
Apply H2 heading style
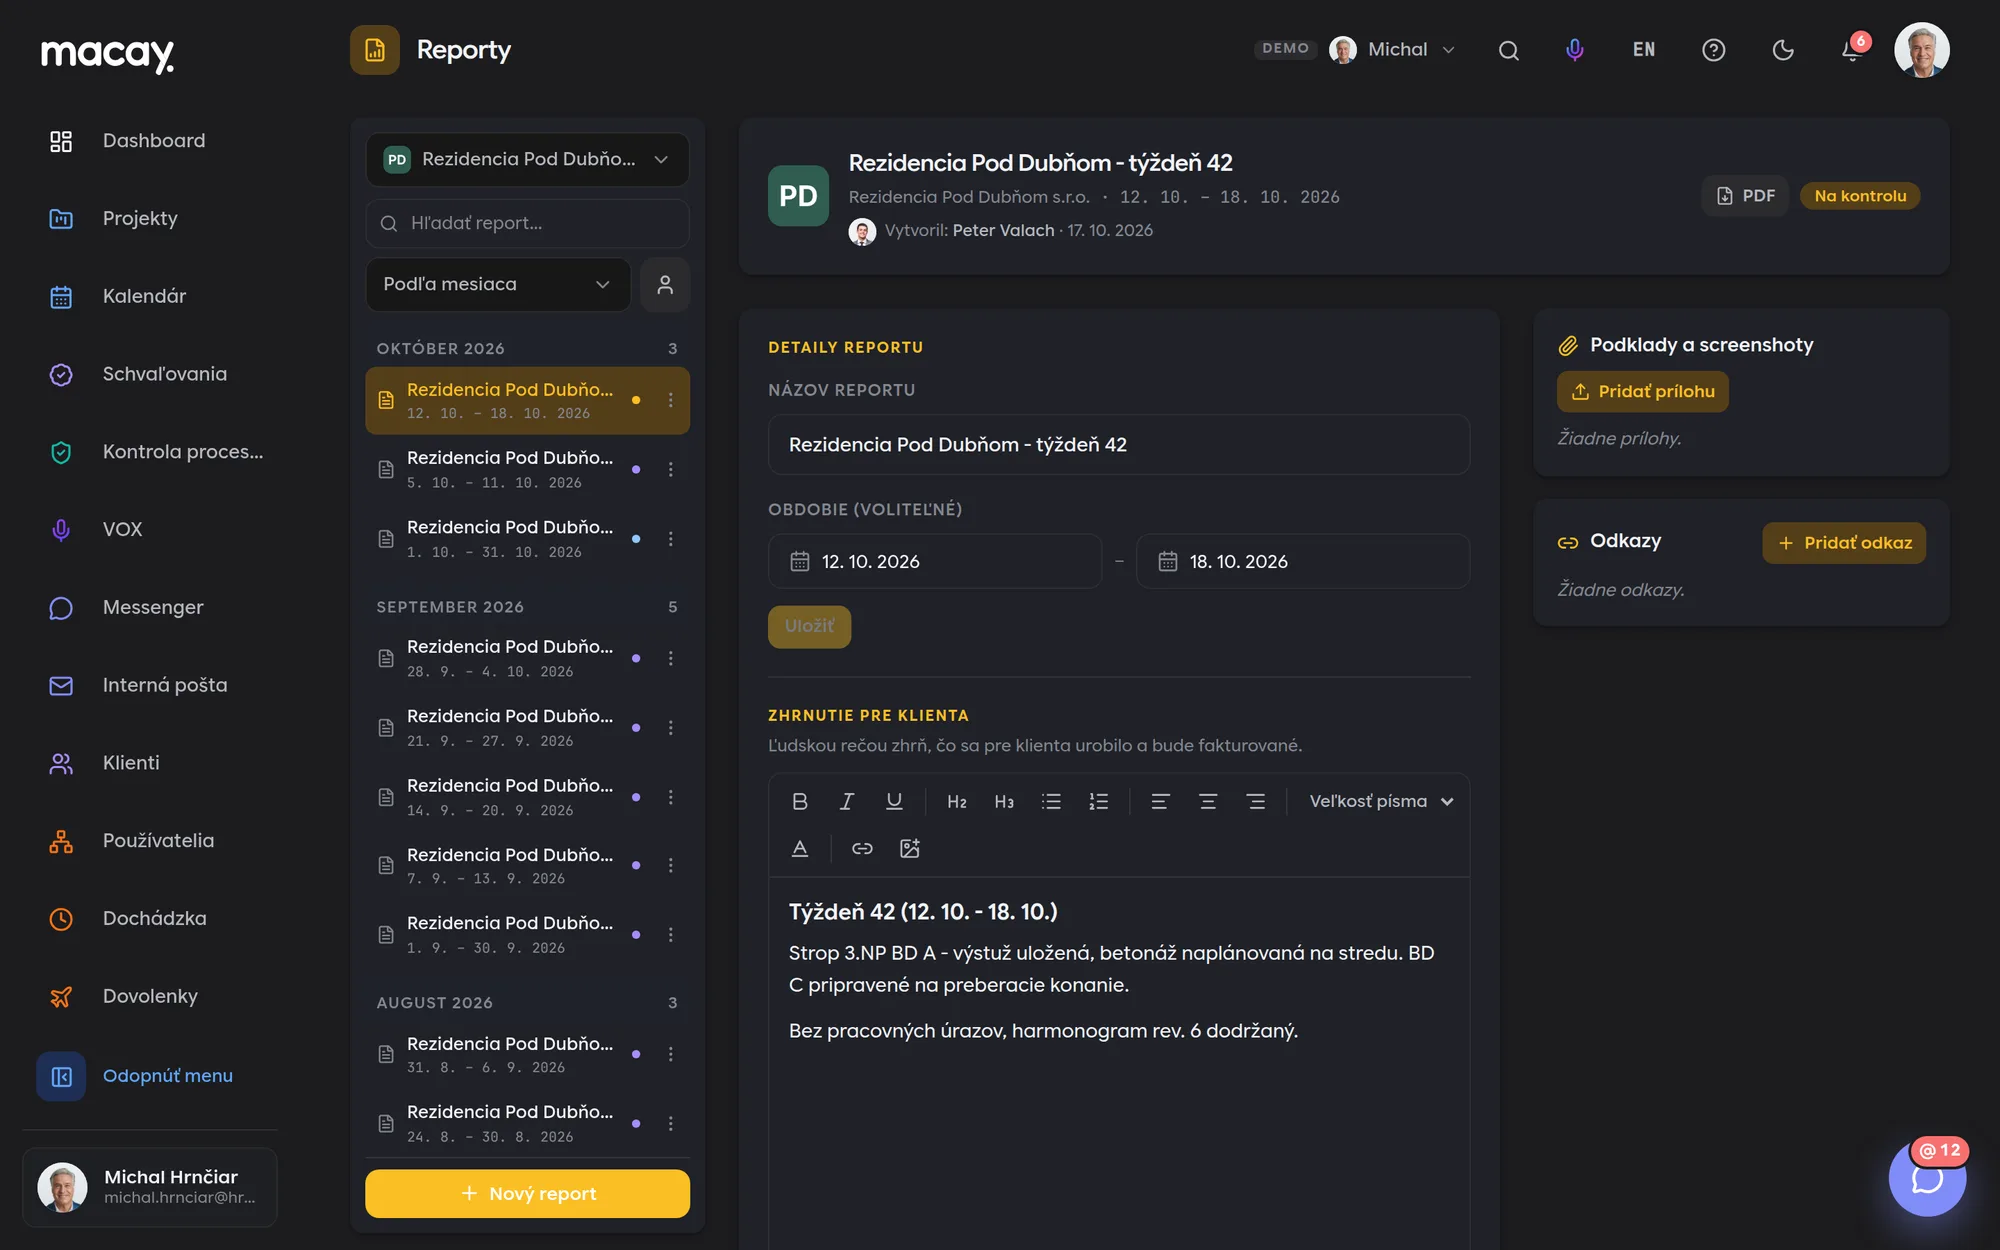(957, 801)
